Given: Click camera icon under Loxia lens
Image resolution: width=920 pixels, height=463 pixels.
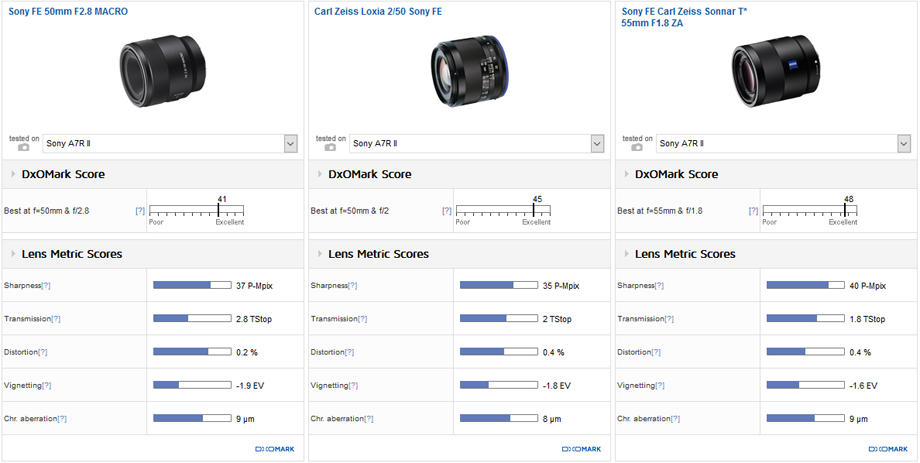Looking at the screenshot, I should click(x=330, y=147).
